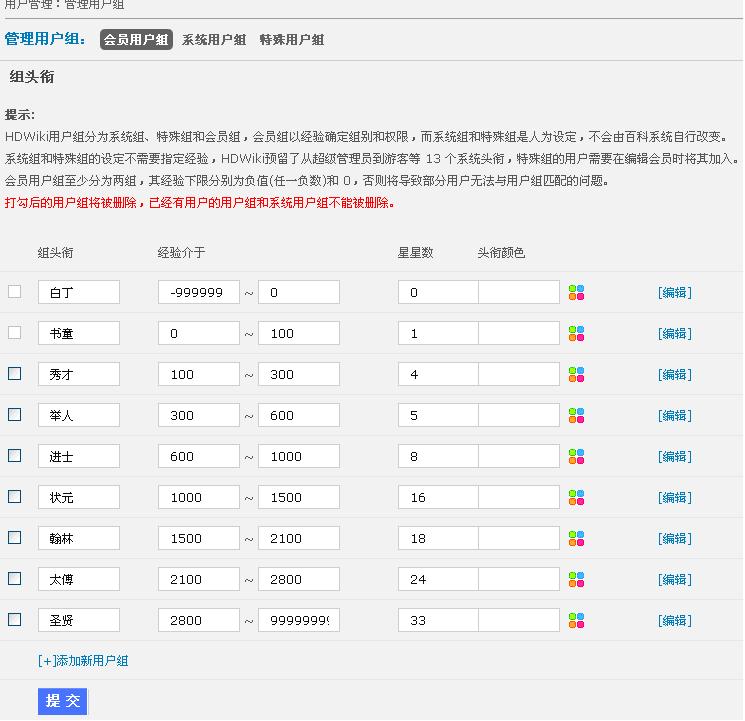The image size is (745, 721).
Task: Click the upper experience field showing 9999999
Action: pyautogui.click(x=299, y=620)
